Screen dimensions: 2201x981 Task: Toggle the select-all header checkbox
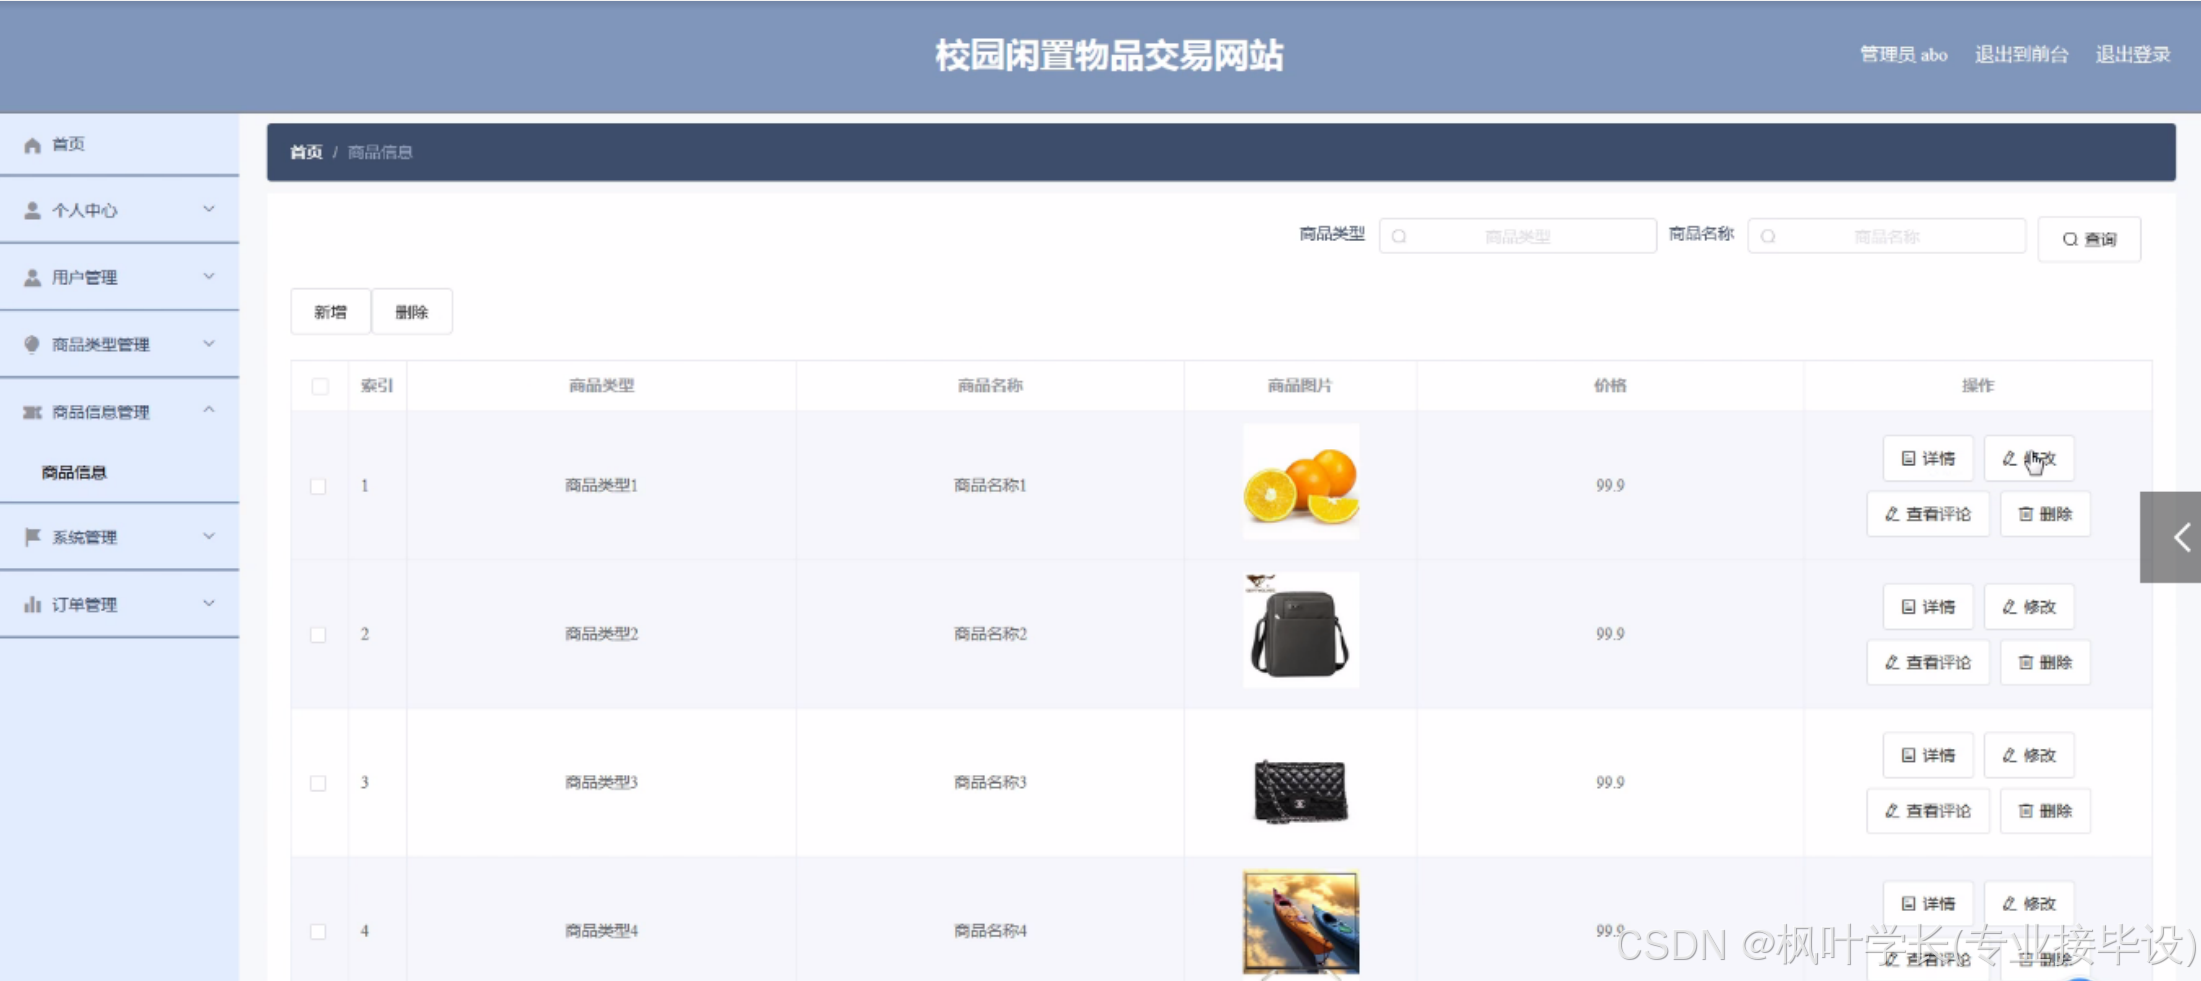320,386
